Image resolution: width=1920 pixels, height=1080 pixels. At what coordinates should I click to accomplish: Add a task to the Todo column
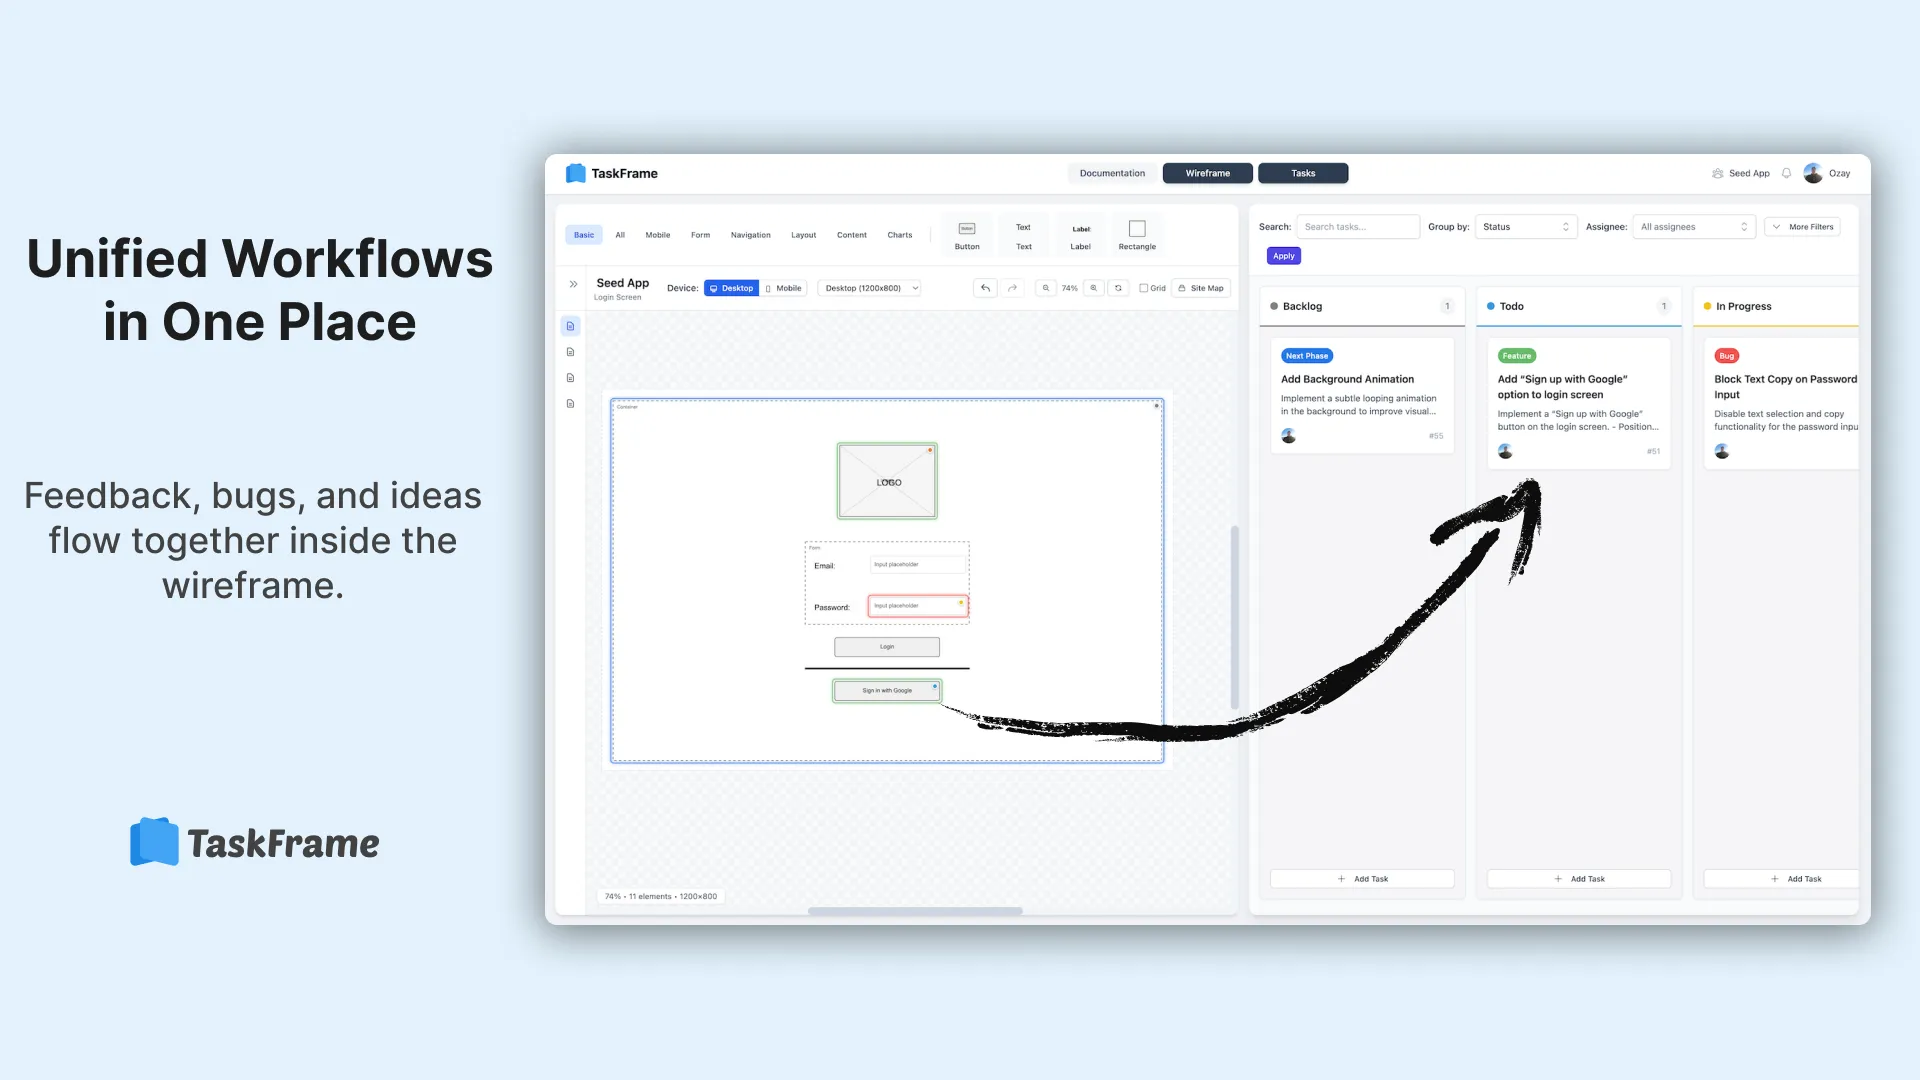point(1578,878)
